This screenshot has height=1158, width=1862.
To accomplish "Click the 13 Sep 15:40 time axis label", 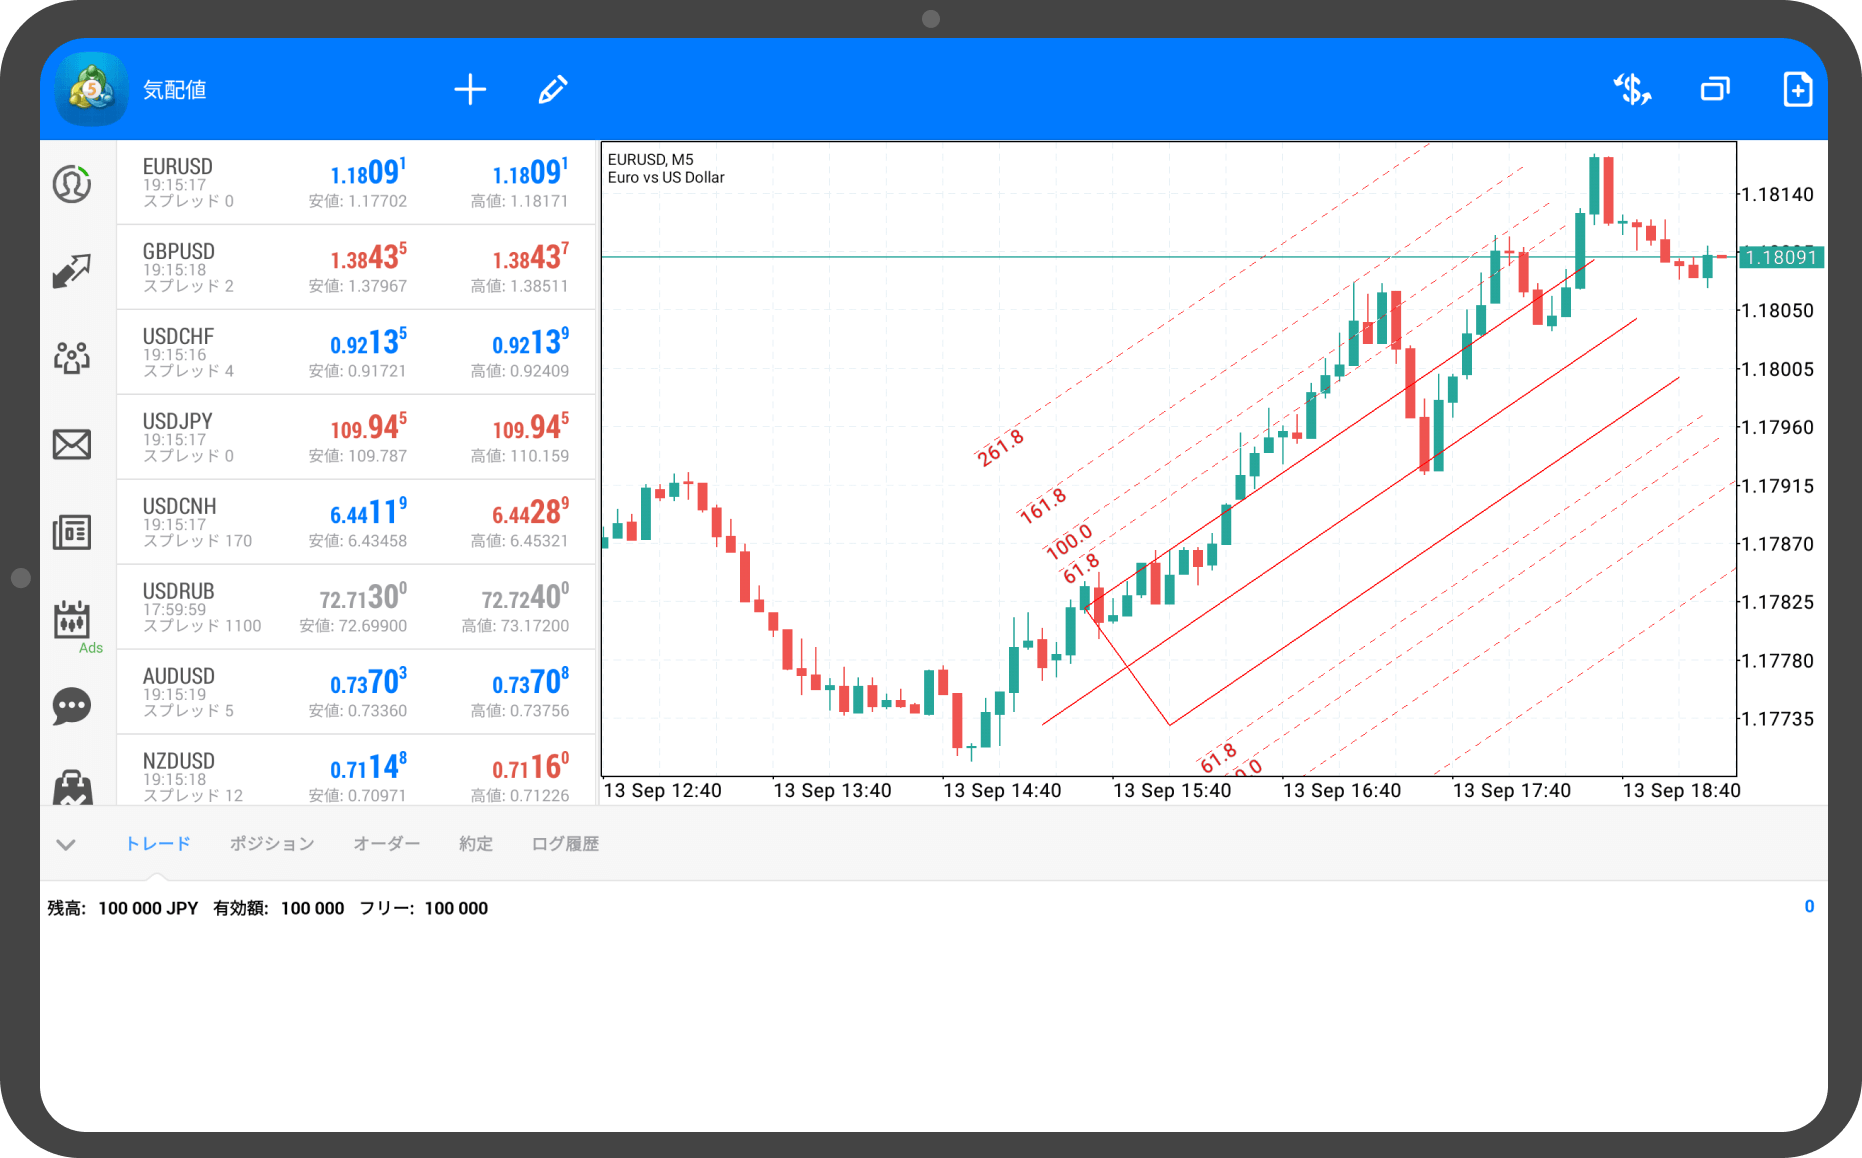I will click(x=1172, y=791).
